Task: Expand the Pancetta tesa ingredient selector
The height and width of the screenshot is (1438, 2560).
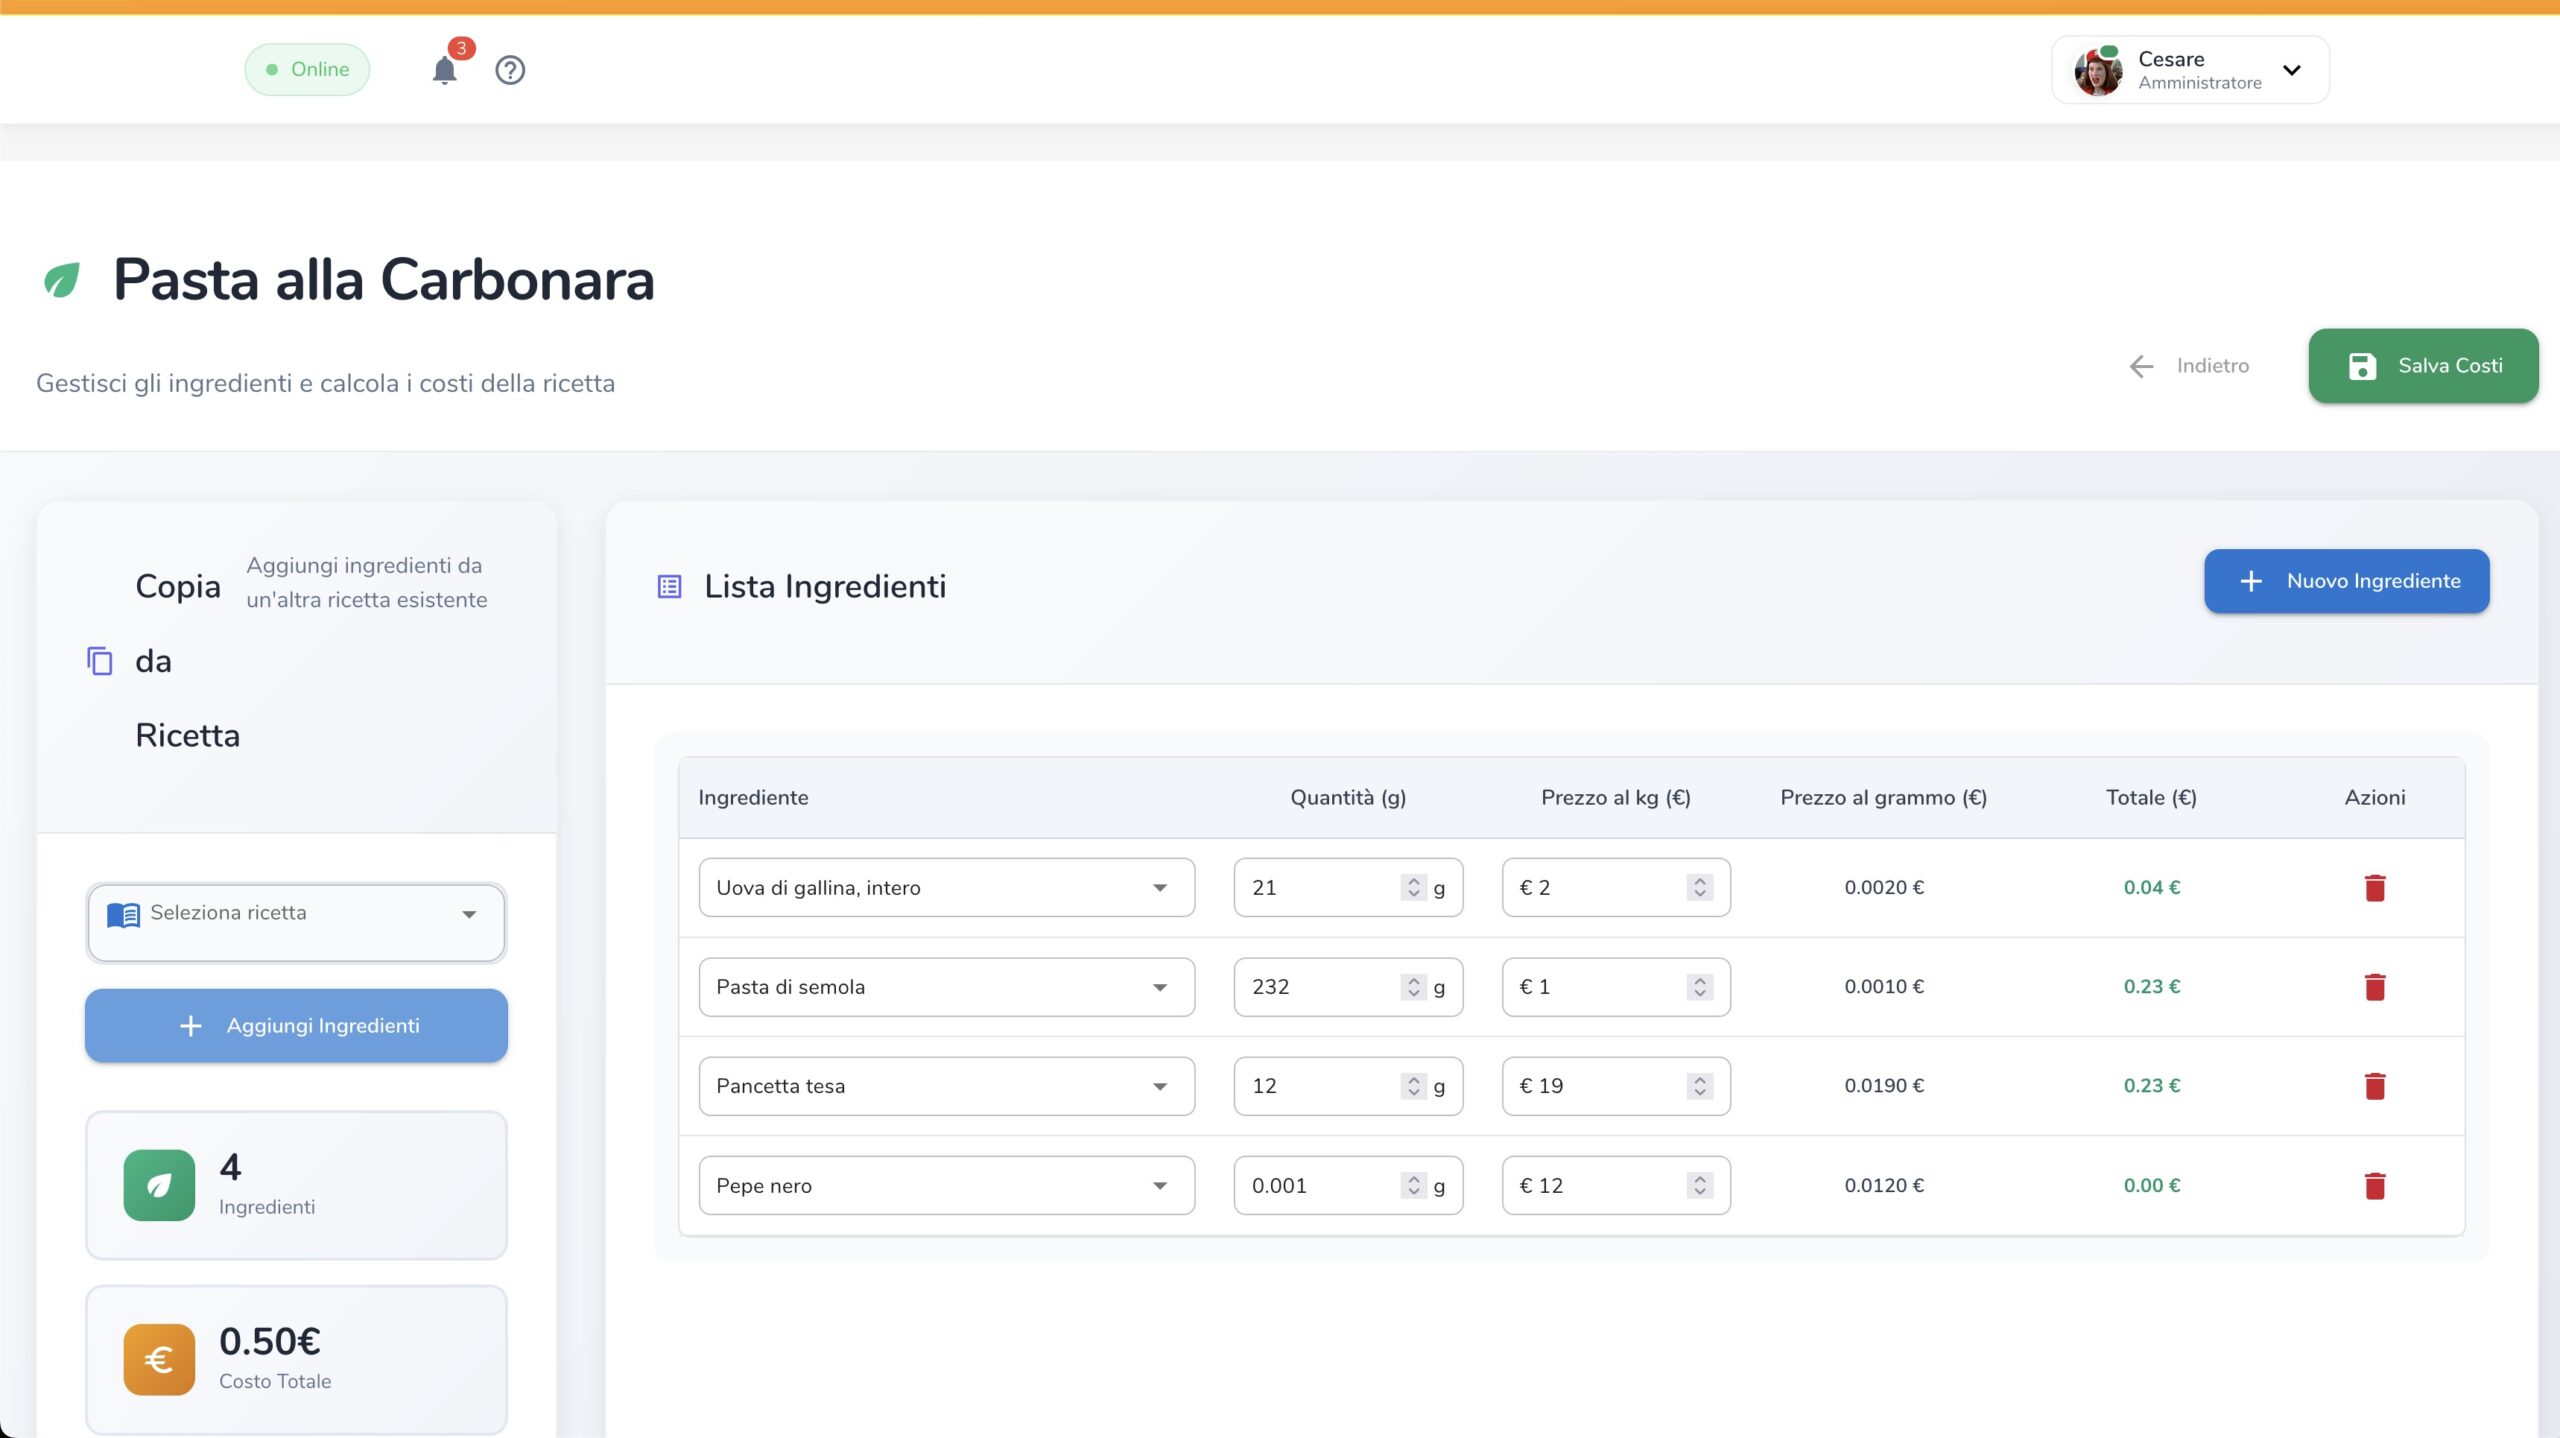Action: coord(1159,1086)
